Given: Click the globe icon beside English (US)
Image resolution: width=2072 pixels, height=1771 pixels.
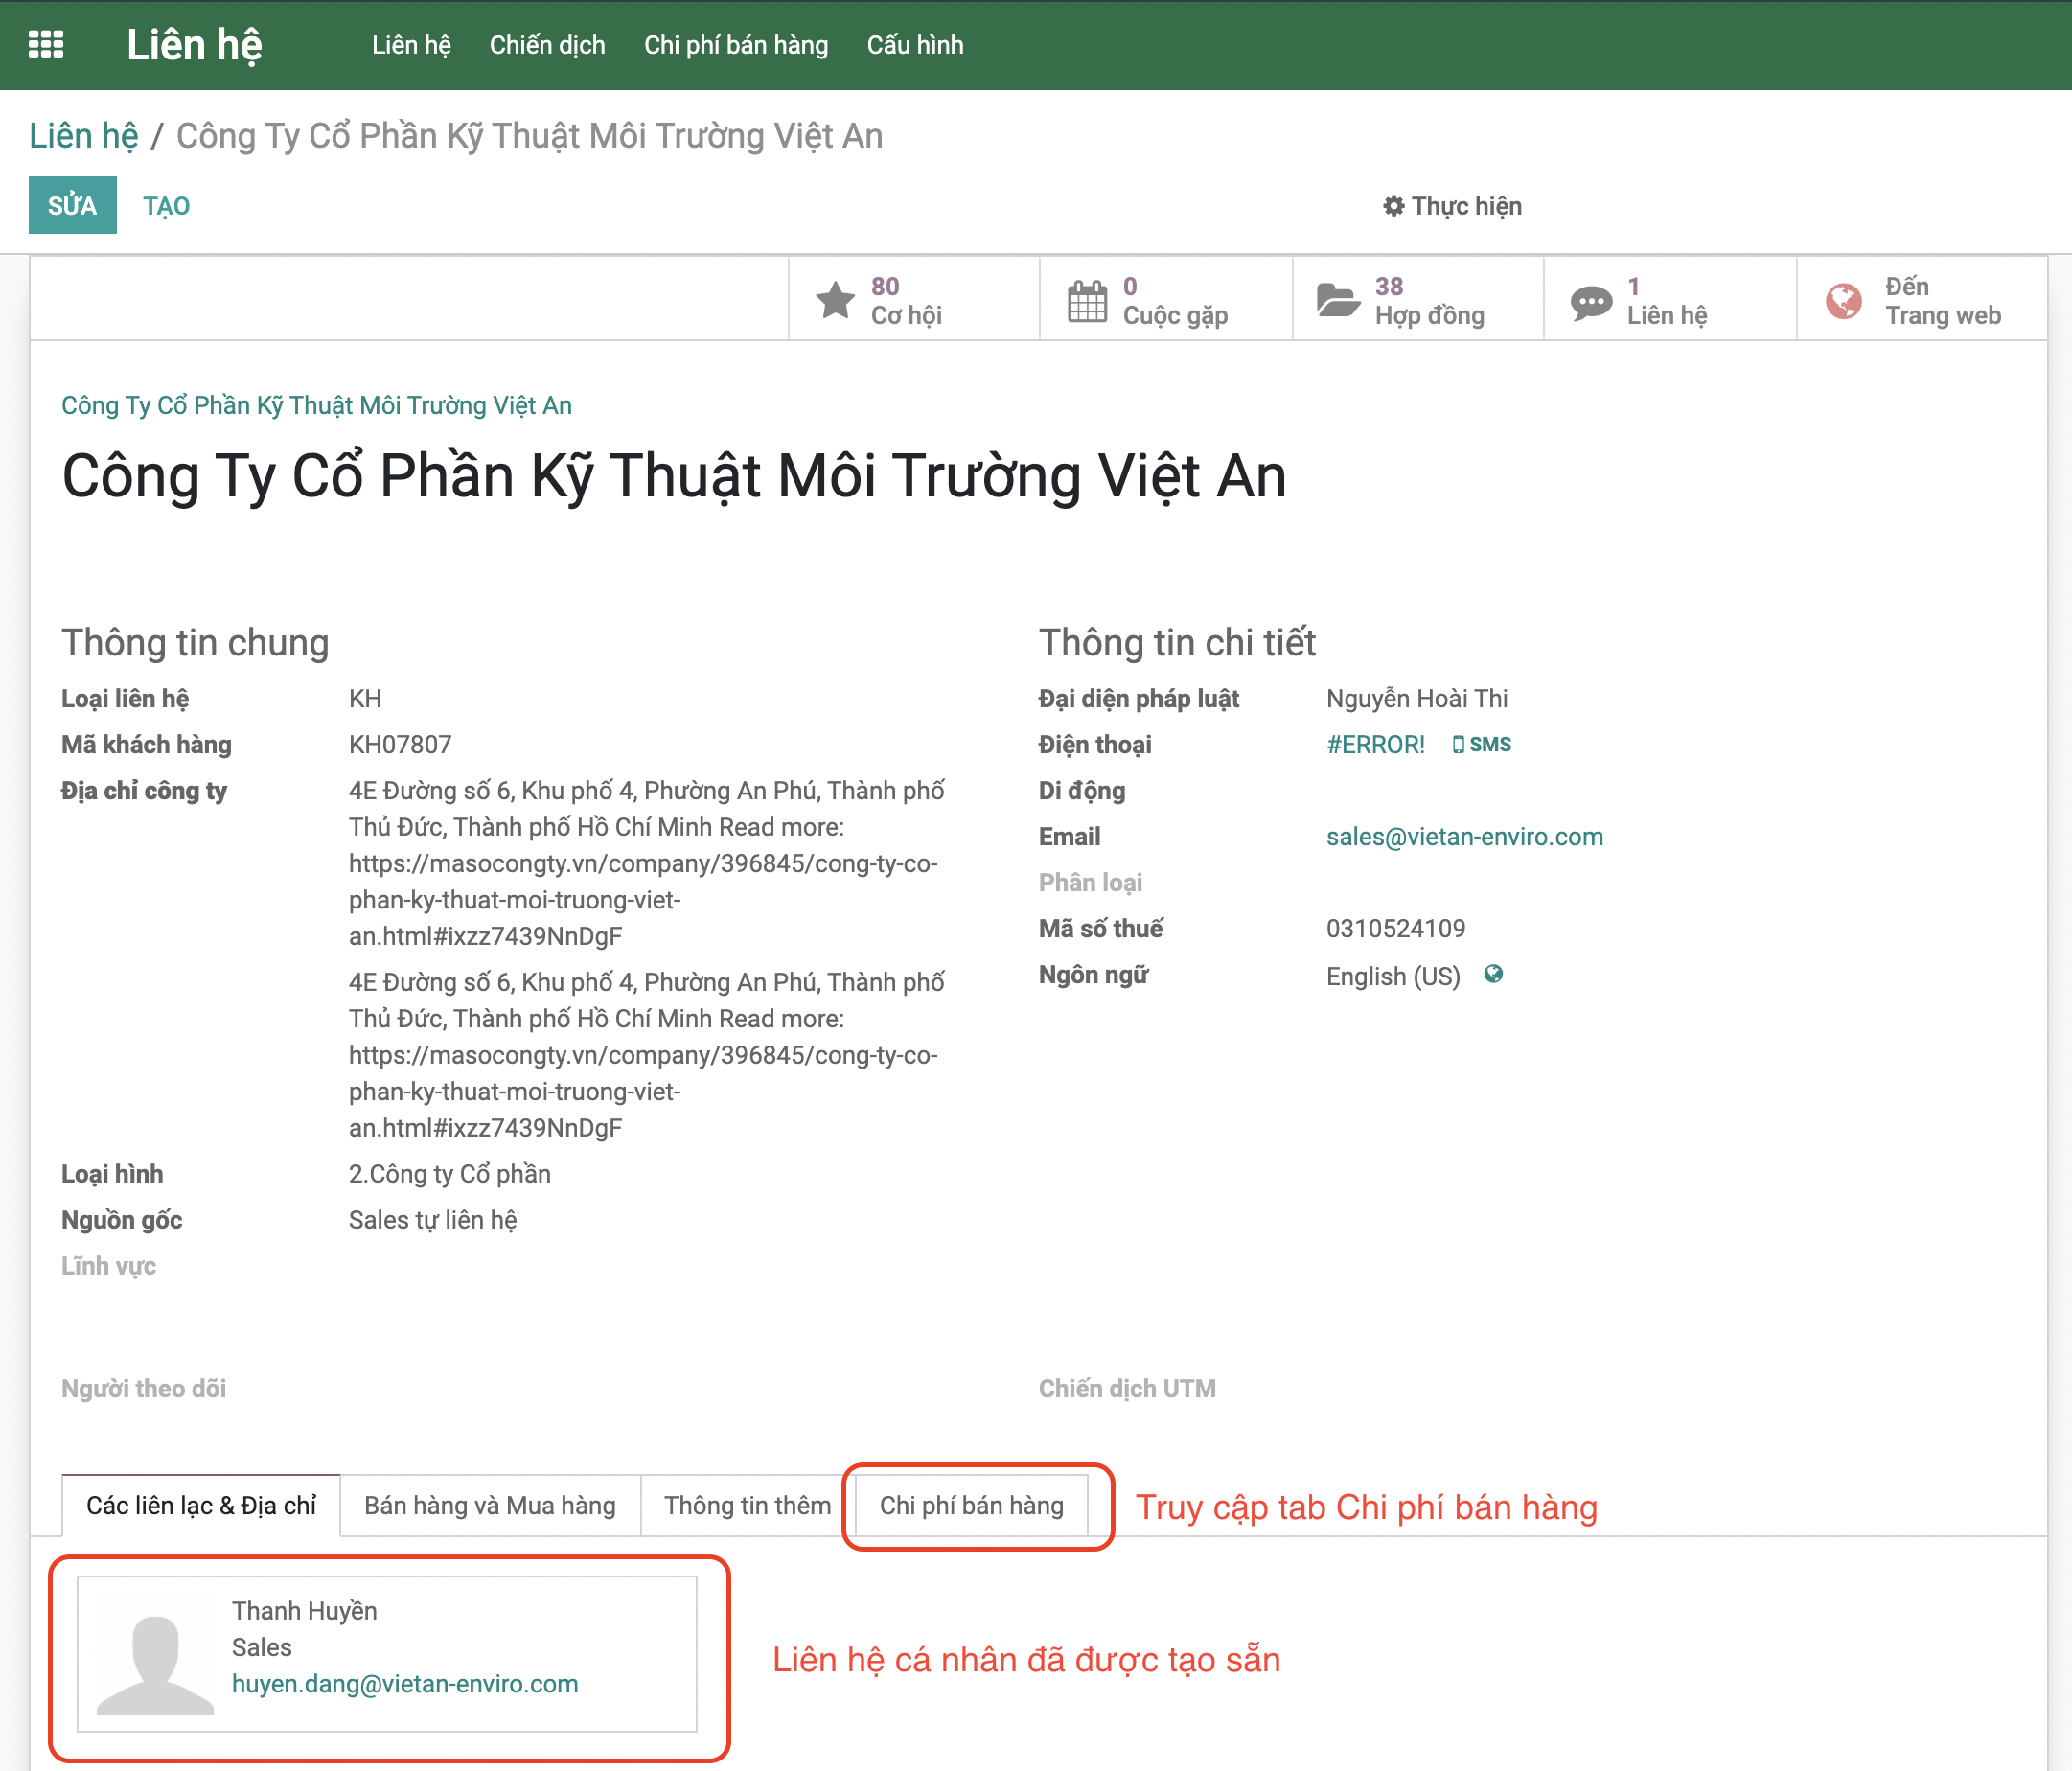Looking at the screenshot, I should coord(1493,974).
